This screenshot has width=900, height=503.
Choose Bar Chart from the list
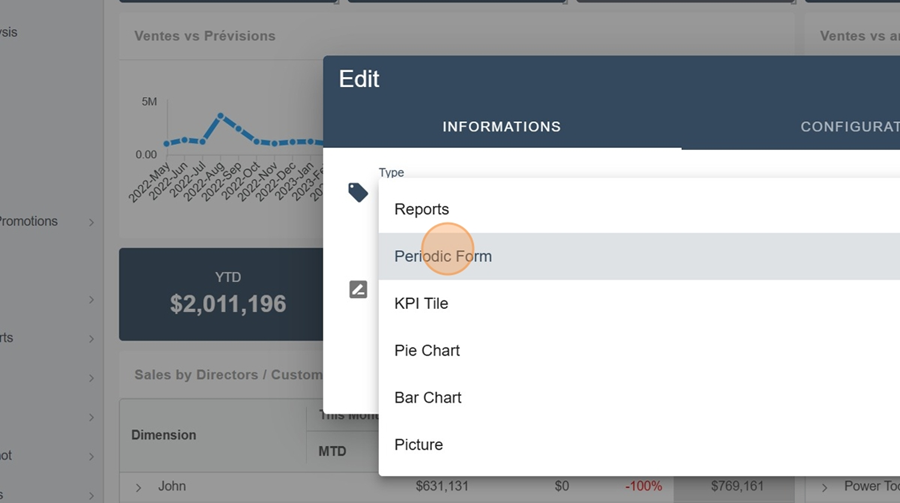pos(428,397)
